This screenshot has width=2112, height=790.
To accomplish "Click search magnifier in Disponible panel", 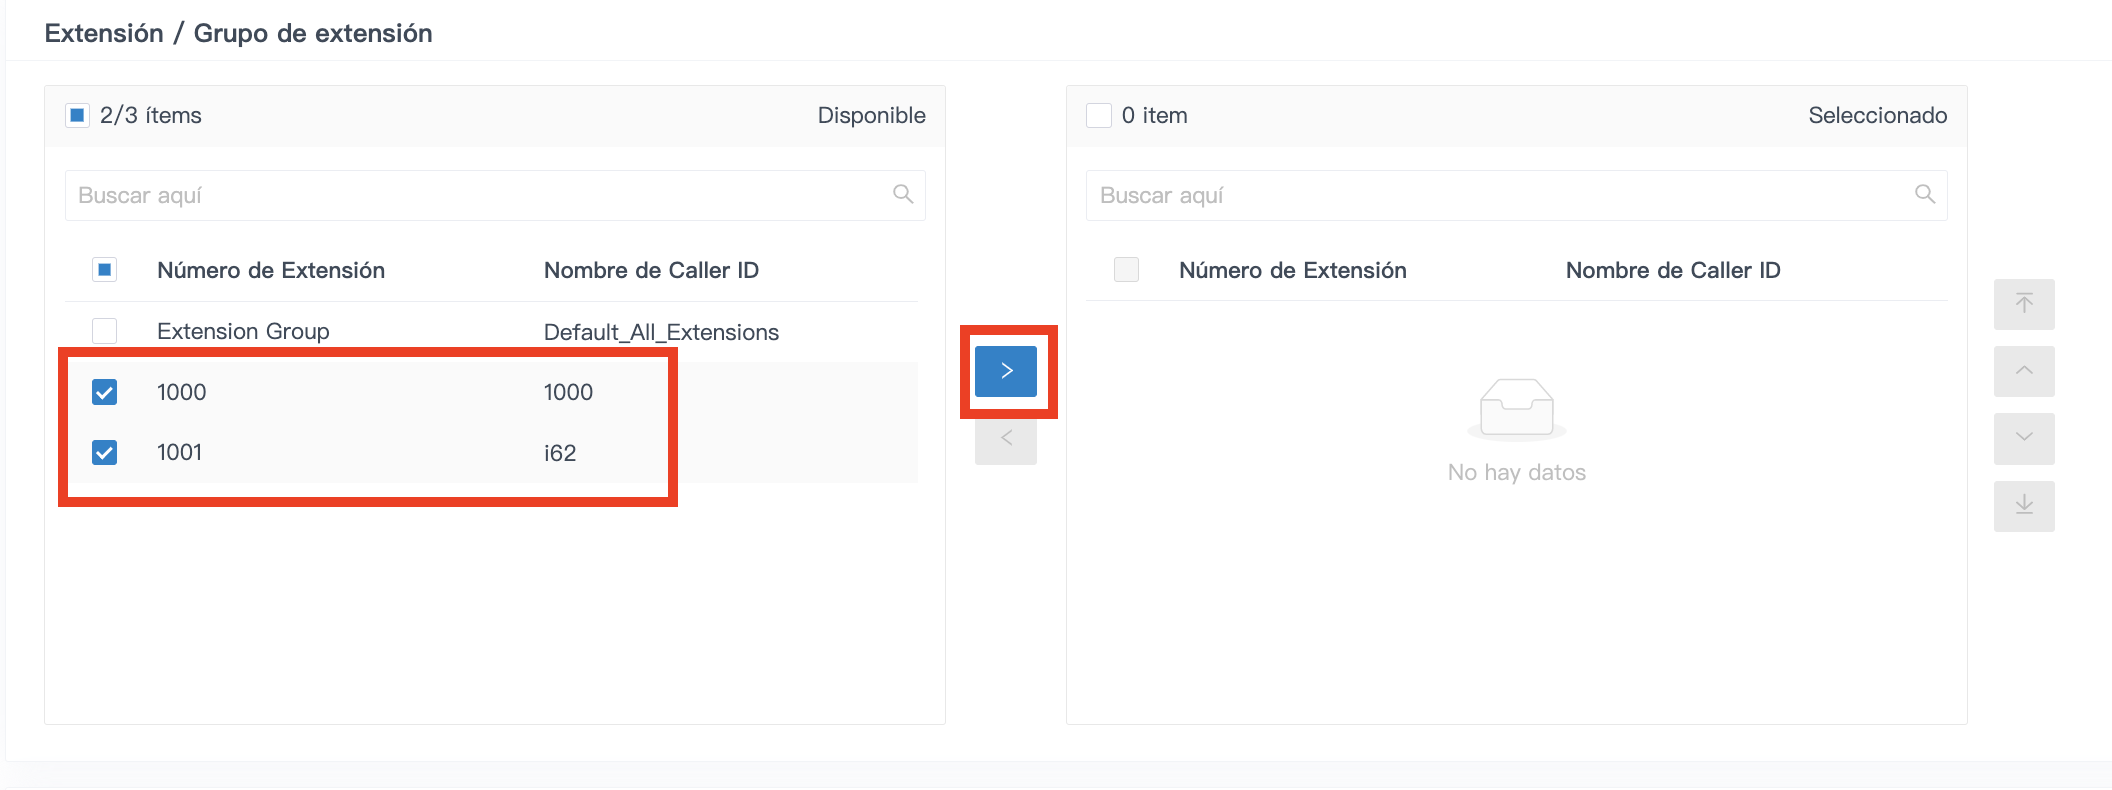I will click(x=903, y=194).
